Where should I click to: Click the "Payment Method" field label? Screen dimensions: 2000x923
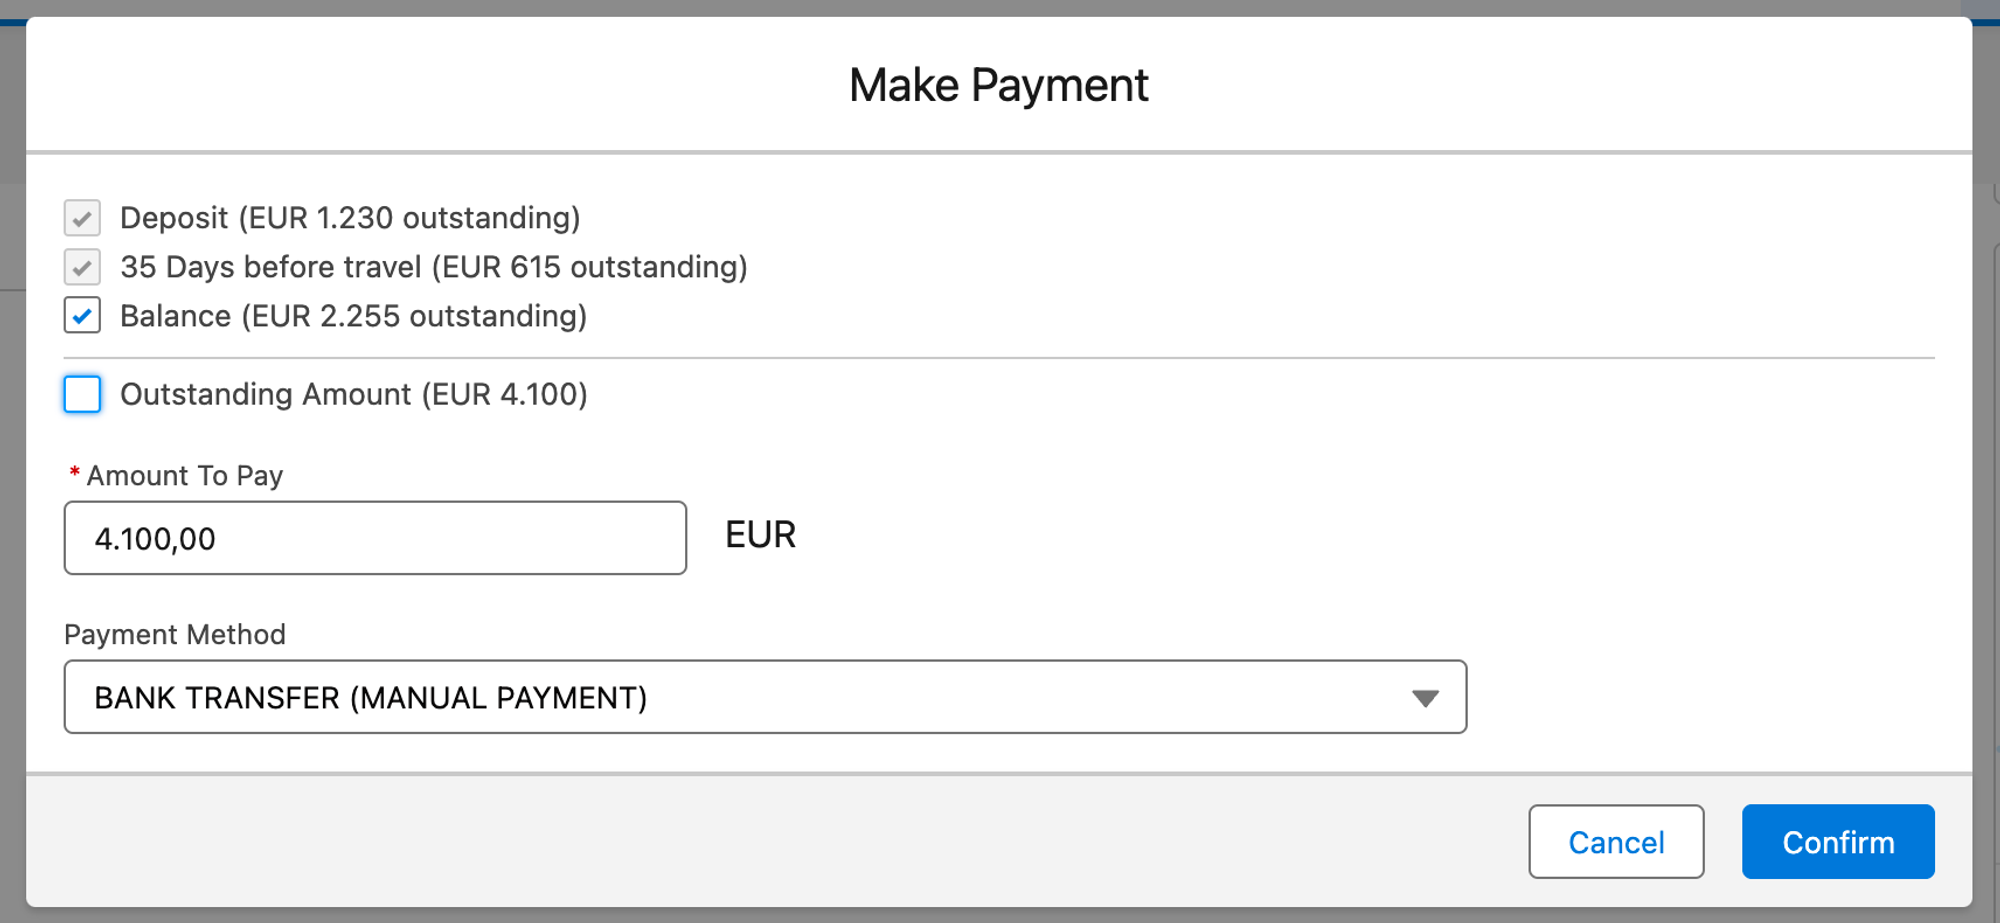point(175,635)
